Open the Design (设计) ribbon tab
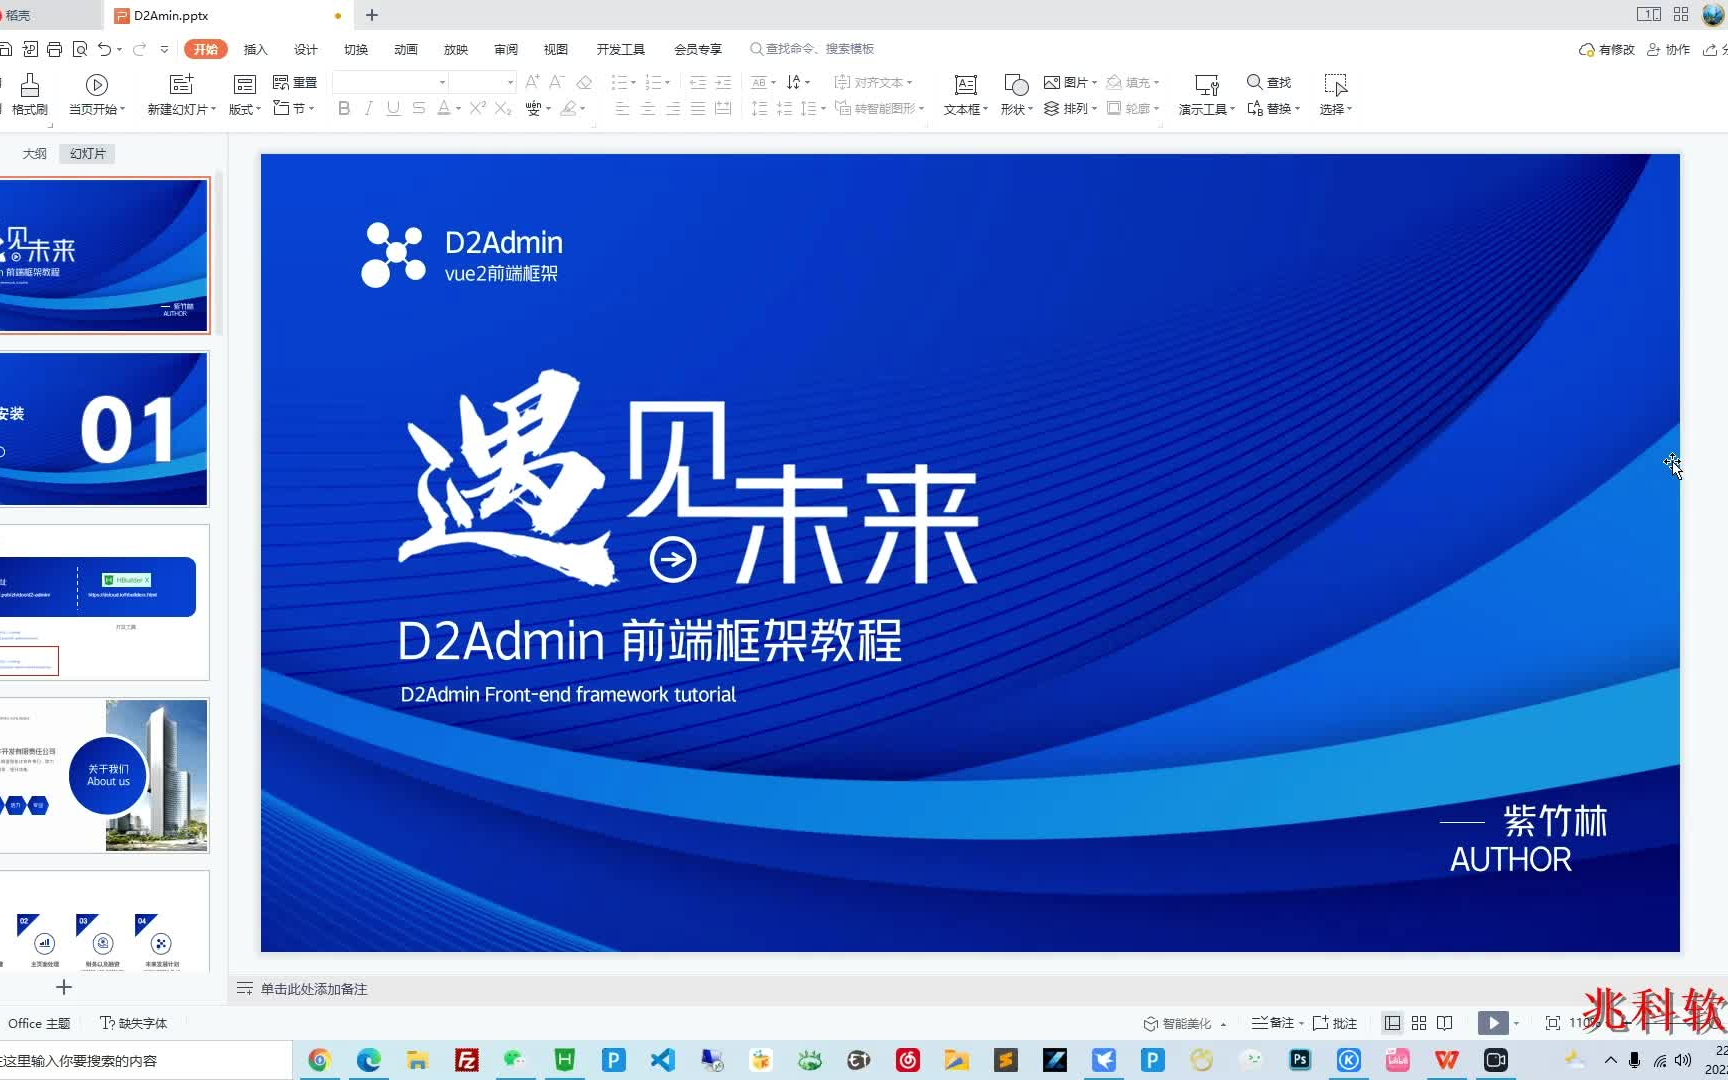 pyautogui.click(x=306, y=49)
